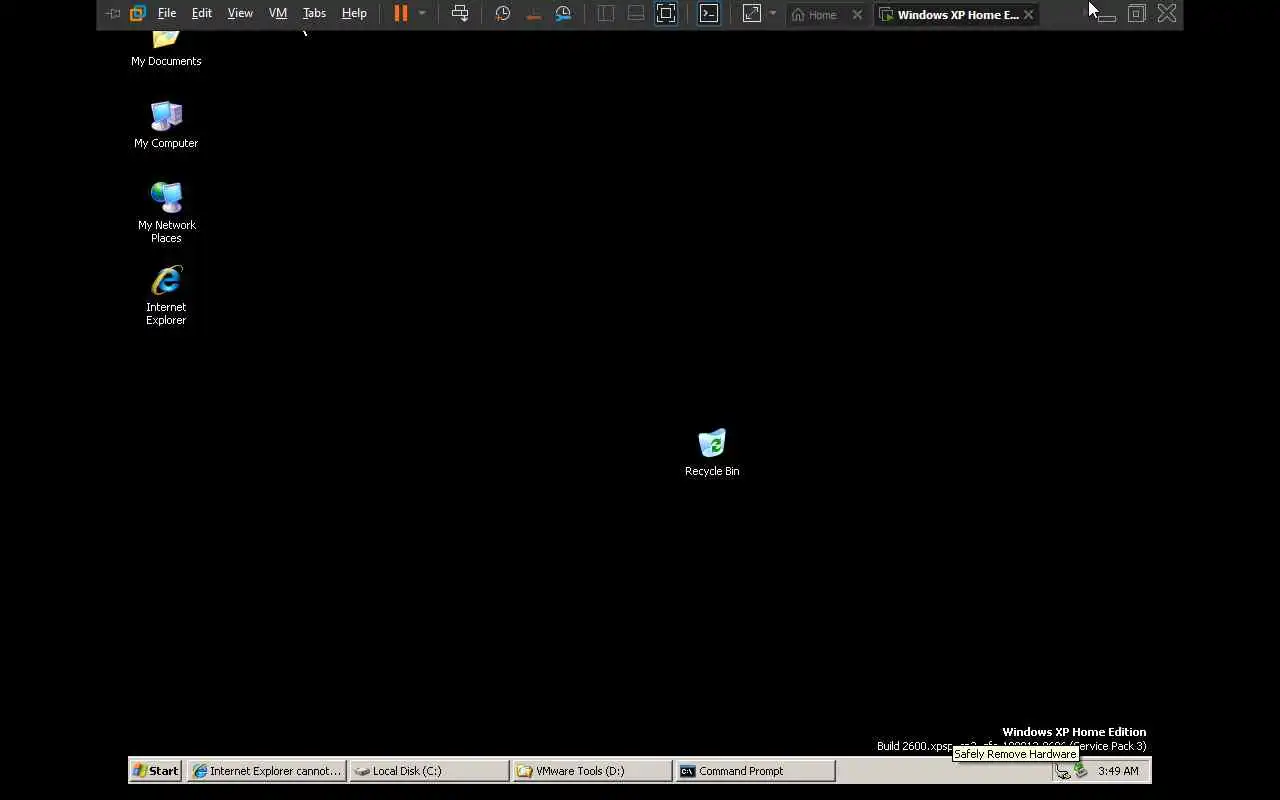Open the console view icon
The height and width of the screenshot is (800, 1280).
709,14
